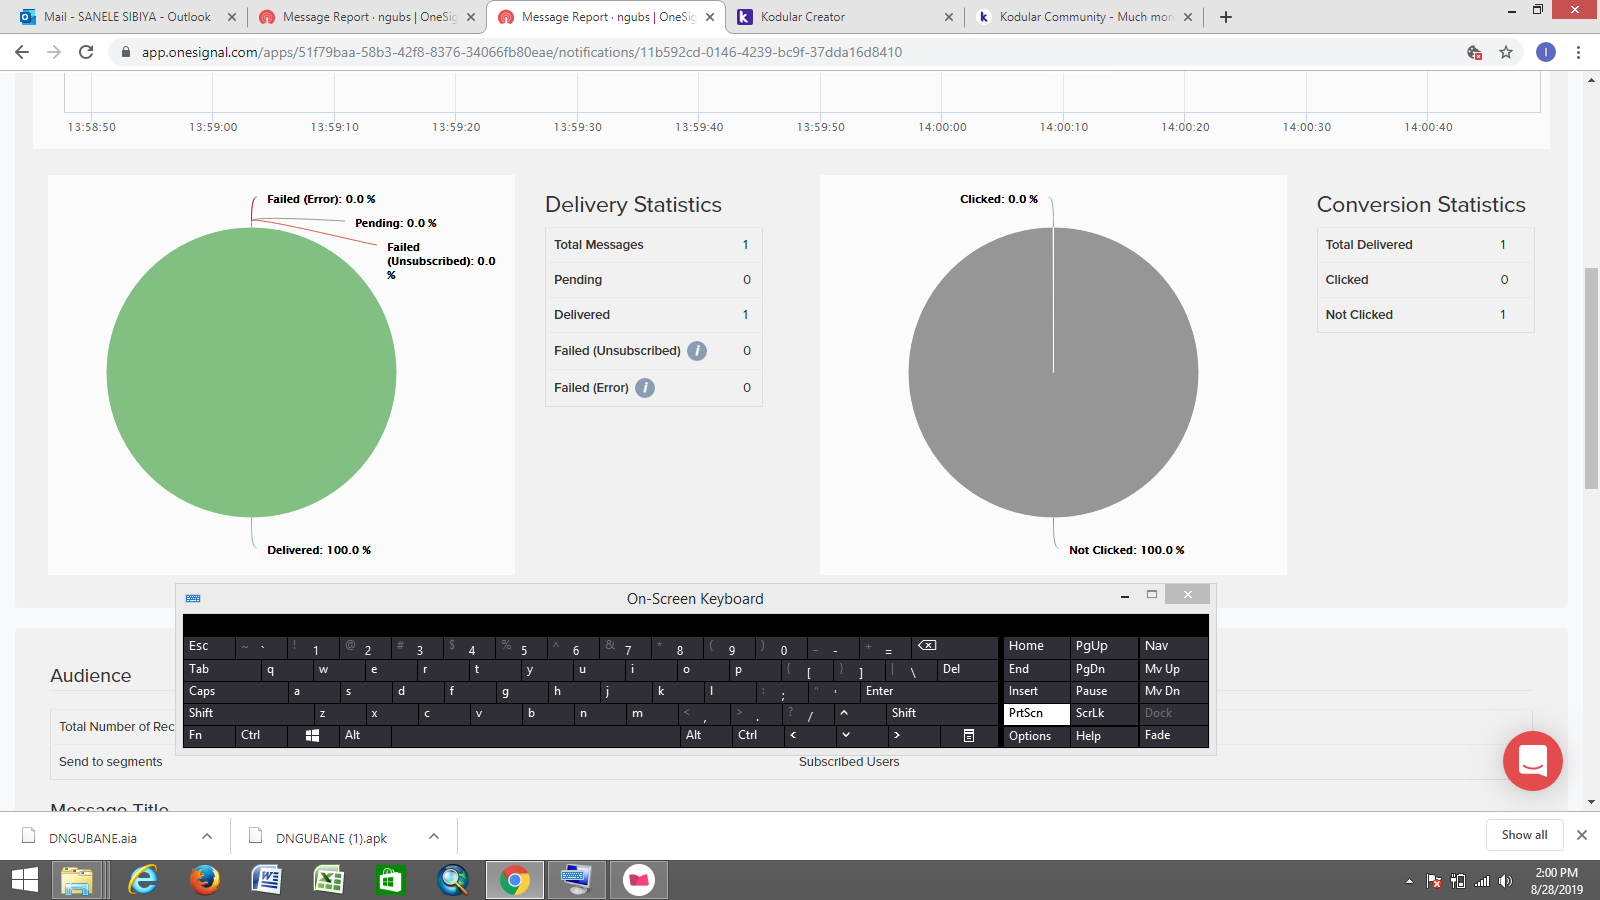1600x900 pixels.
Task: Open the red Intercom chat bubble
Action: pyautogui.click(x=1532, y=761)
